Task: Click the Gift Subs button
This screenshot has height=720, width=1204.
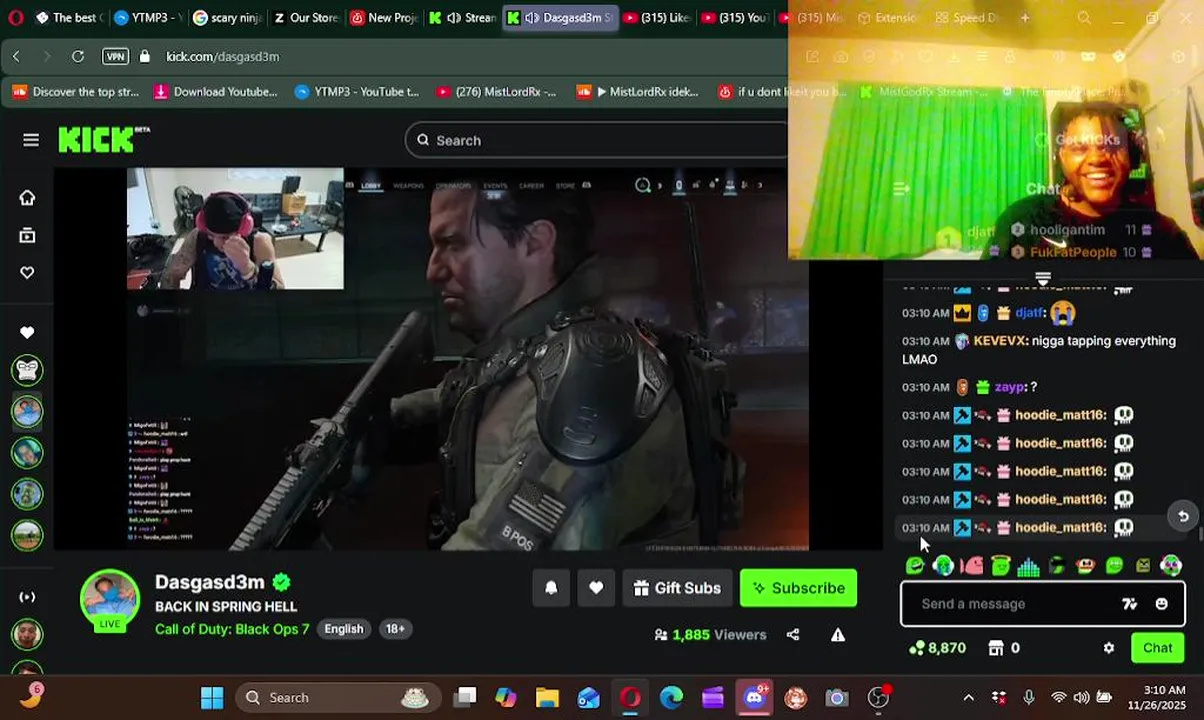Action: (x=677, y=588)
